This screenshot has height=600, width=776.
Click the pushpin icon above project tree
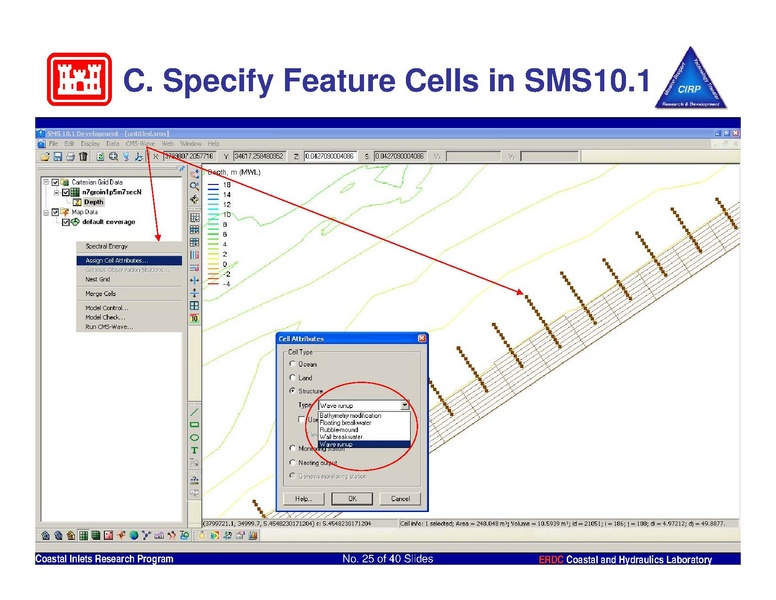click(x=182, y=169)
